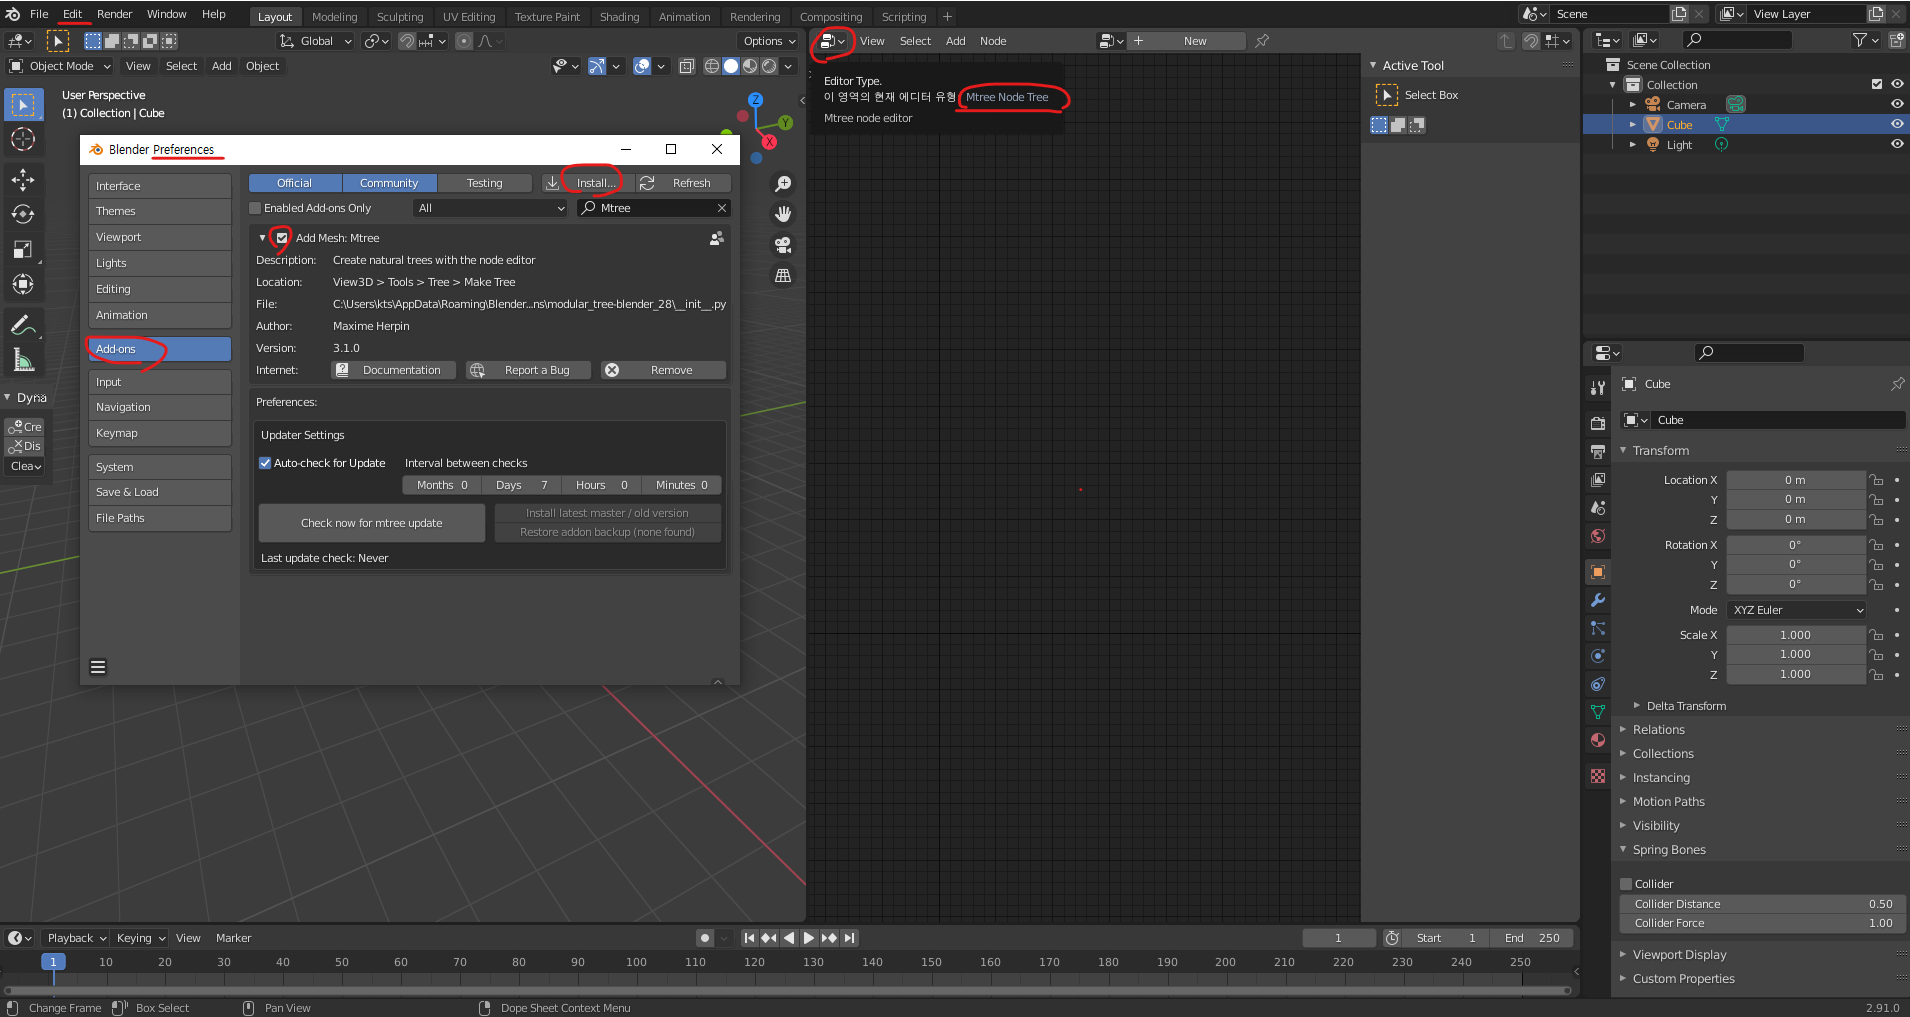Image resolution: width=1910 pixels, height=1017 pixels.
Task: Expand the Relations panel
Action: pyautogui.click(x=1658, y=730)
